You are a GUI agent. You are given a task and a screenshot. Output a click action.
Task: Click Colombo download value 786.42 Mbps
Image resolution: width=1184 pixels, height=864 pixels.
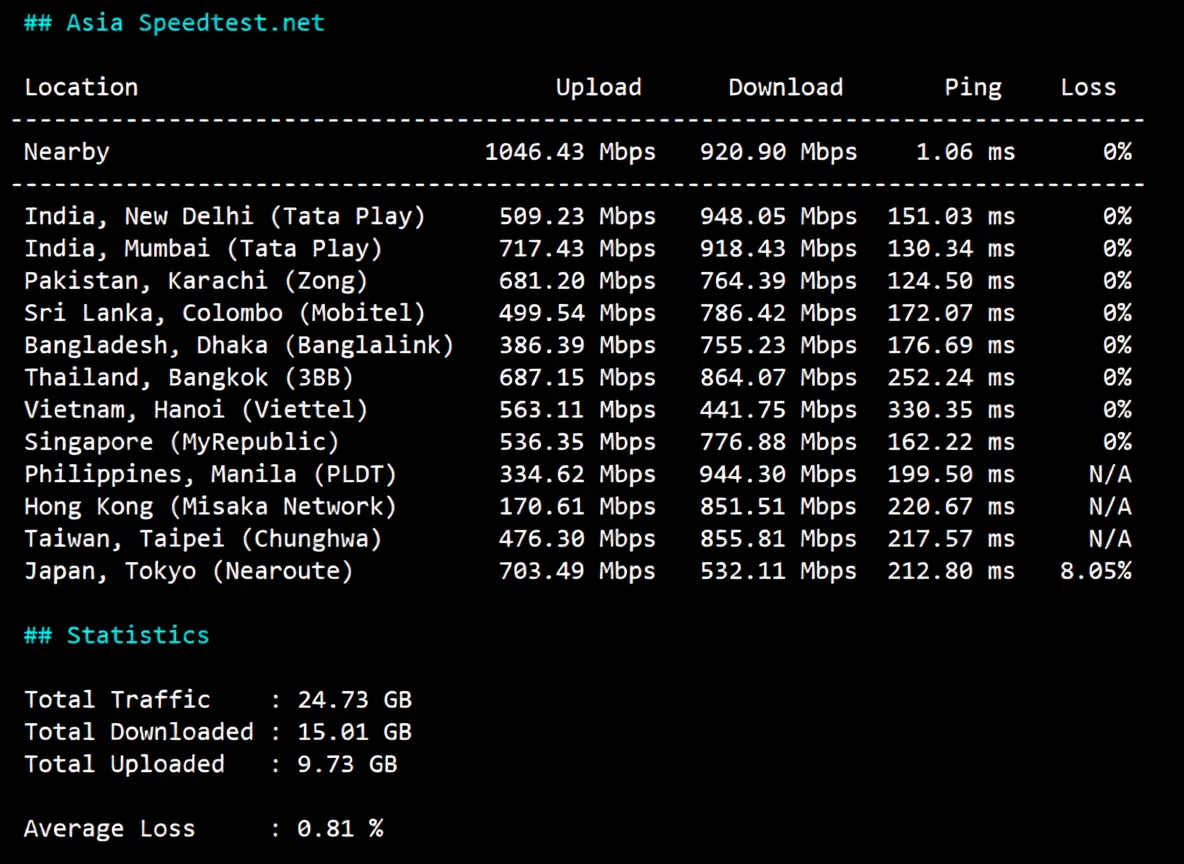[x=779, y=313]
